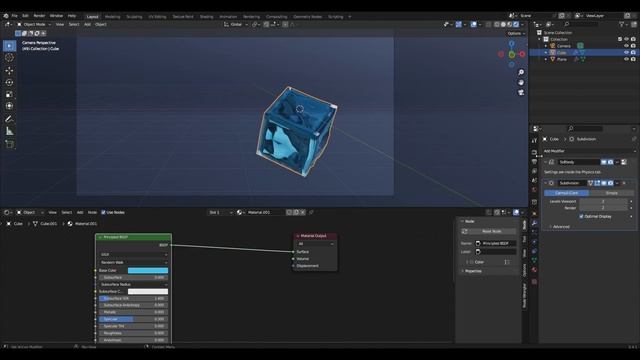Switch to Shading workspace tab
640x360 pixels.
pos(207,17)
